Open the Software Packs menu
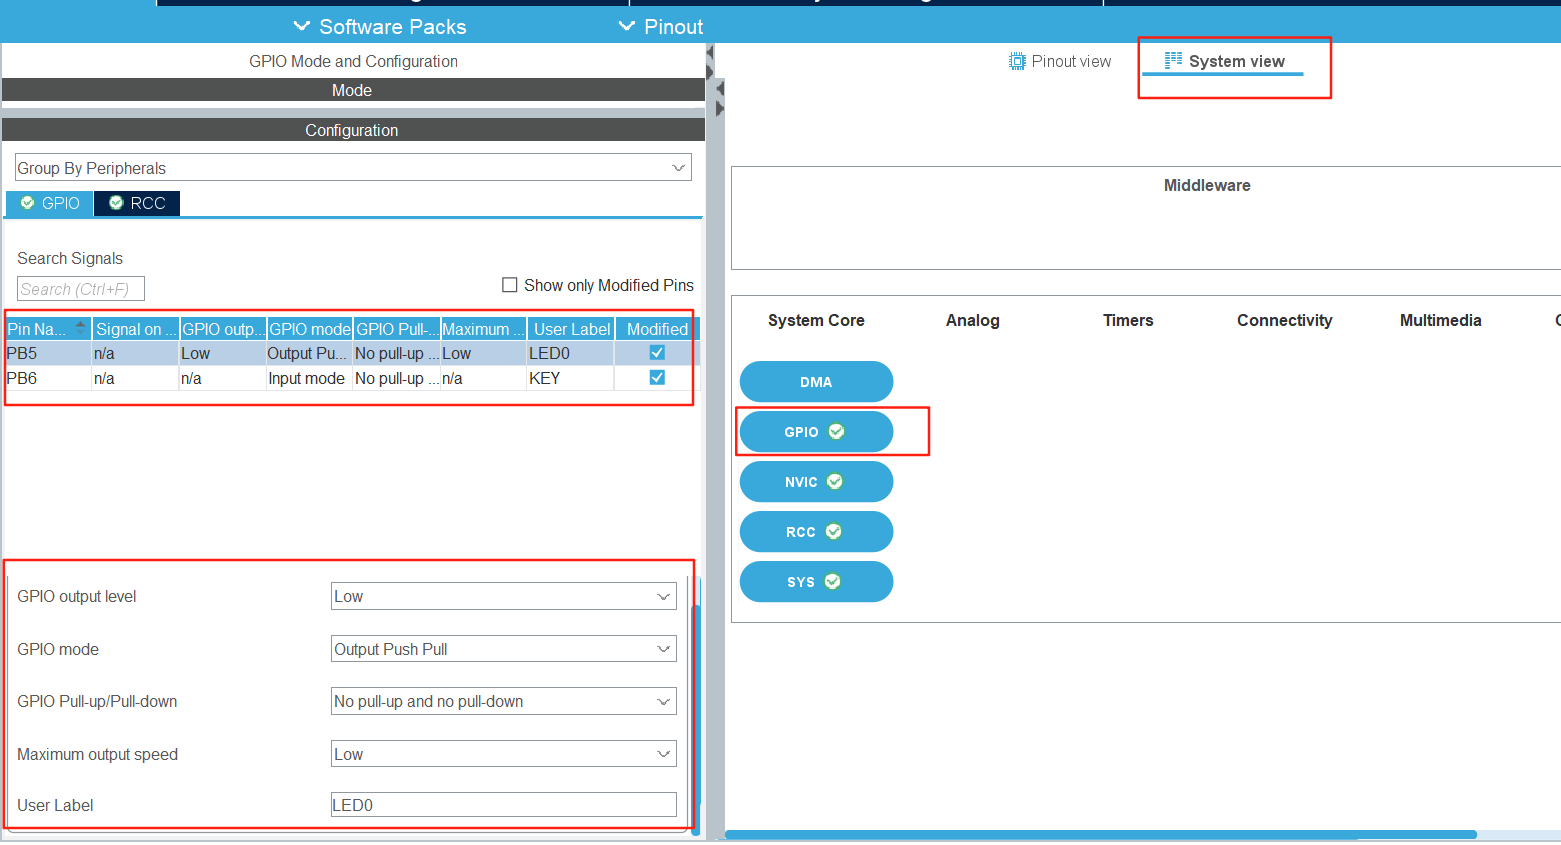The height and width of the screenshot is (845, 1561). (380, 27)
